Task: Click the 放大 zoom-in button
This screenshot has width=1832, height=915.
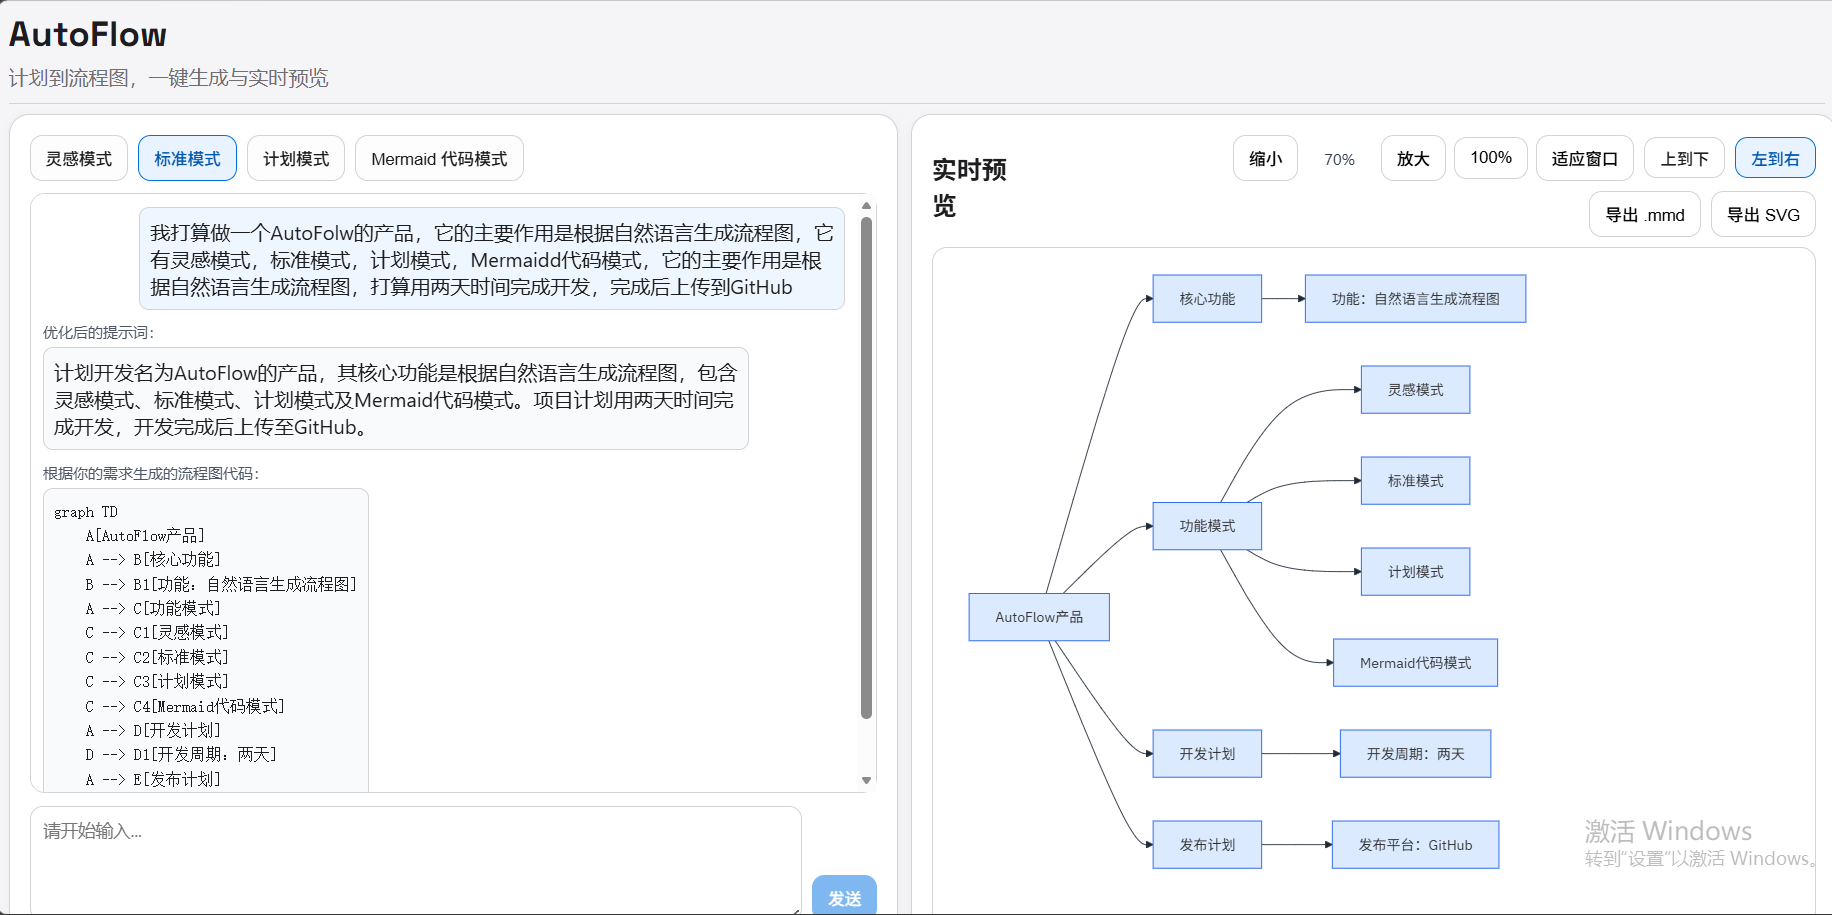Action: coord(1413,158)
